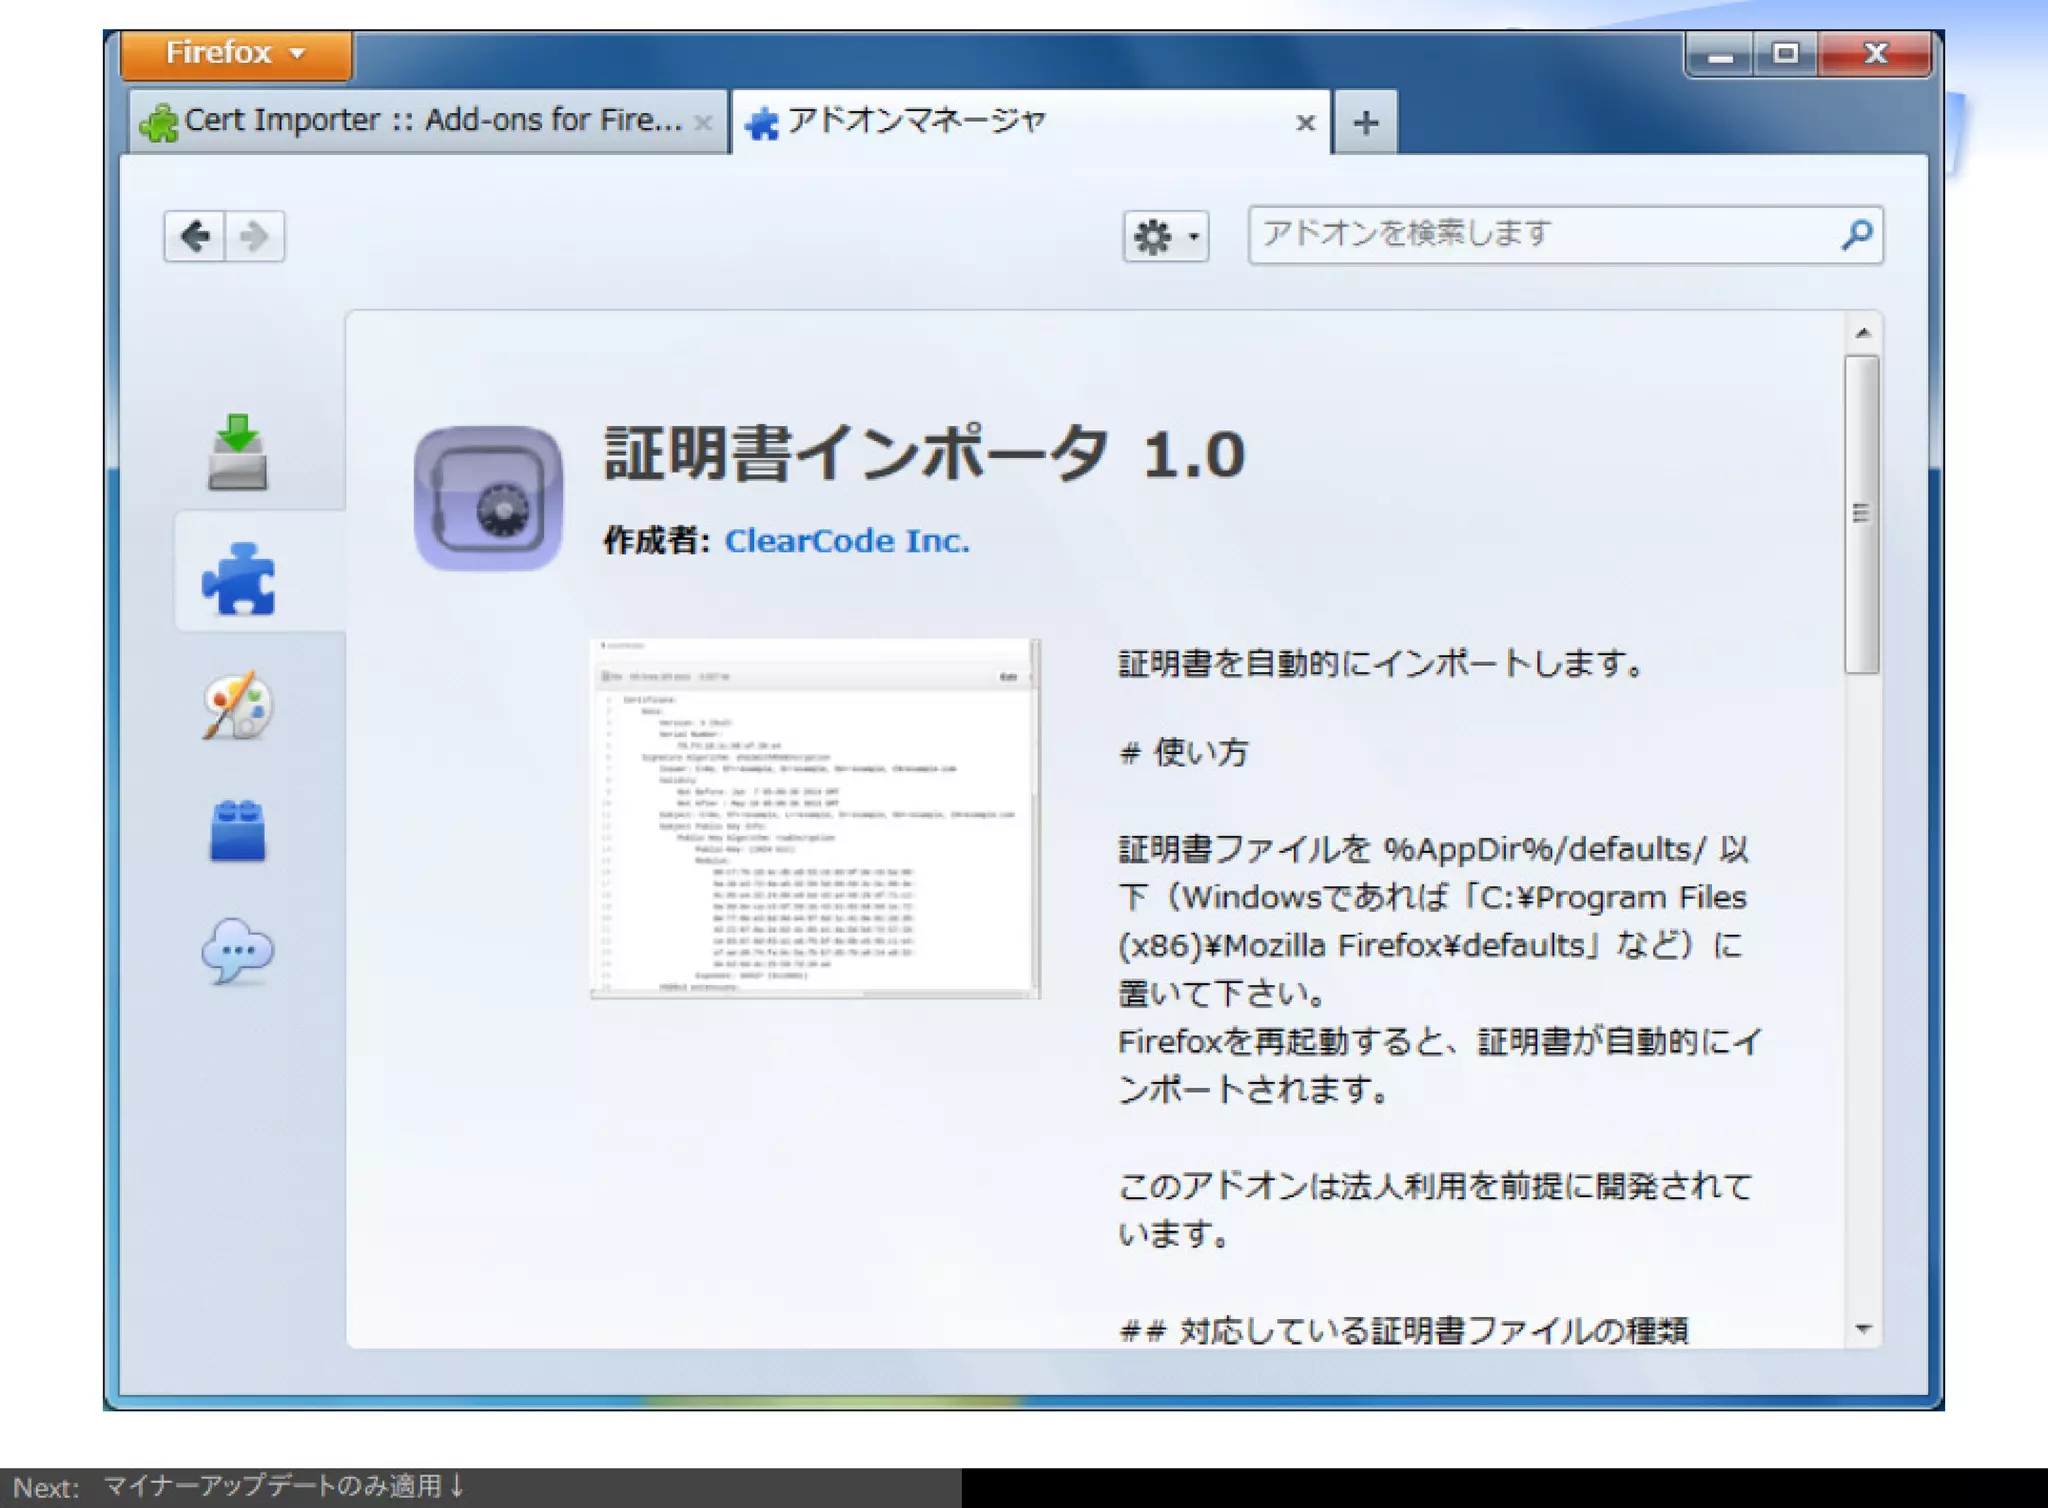Click the 証明書インポータ 1.0 title
Viewport: 2048px width, 1508px height.
pyautogui.click(x=925, y=454)
